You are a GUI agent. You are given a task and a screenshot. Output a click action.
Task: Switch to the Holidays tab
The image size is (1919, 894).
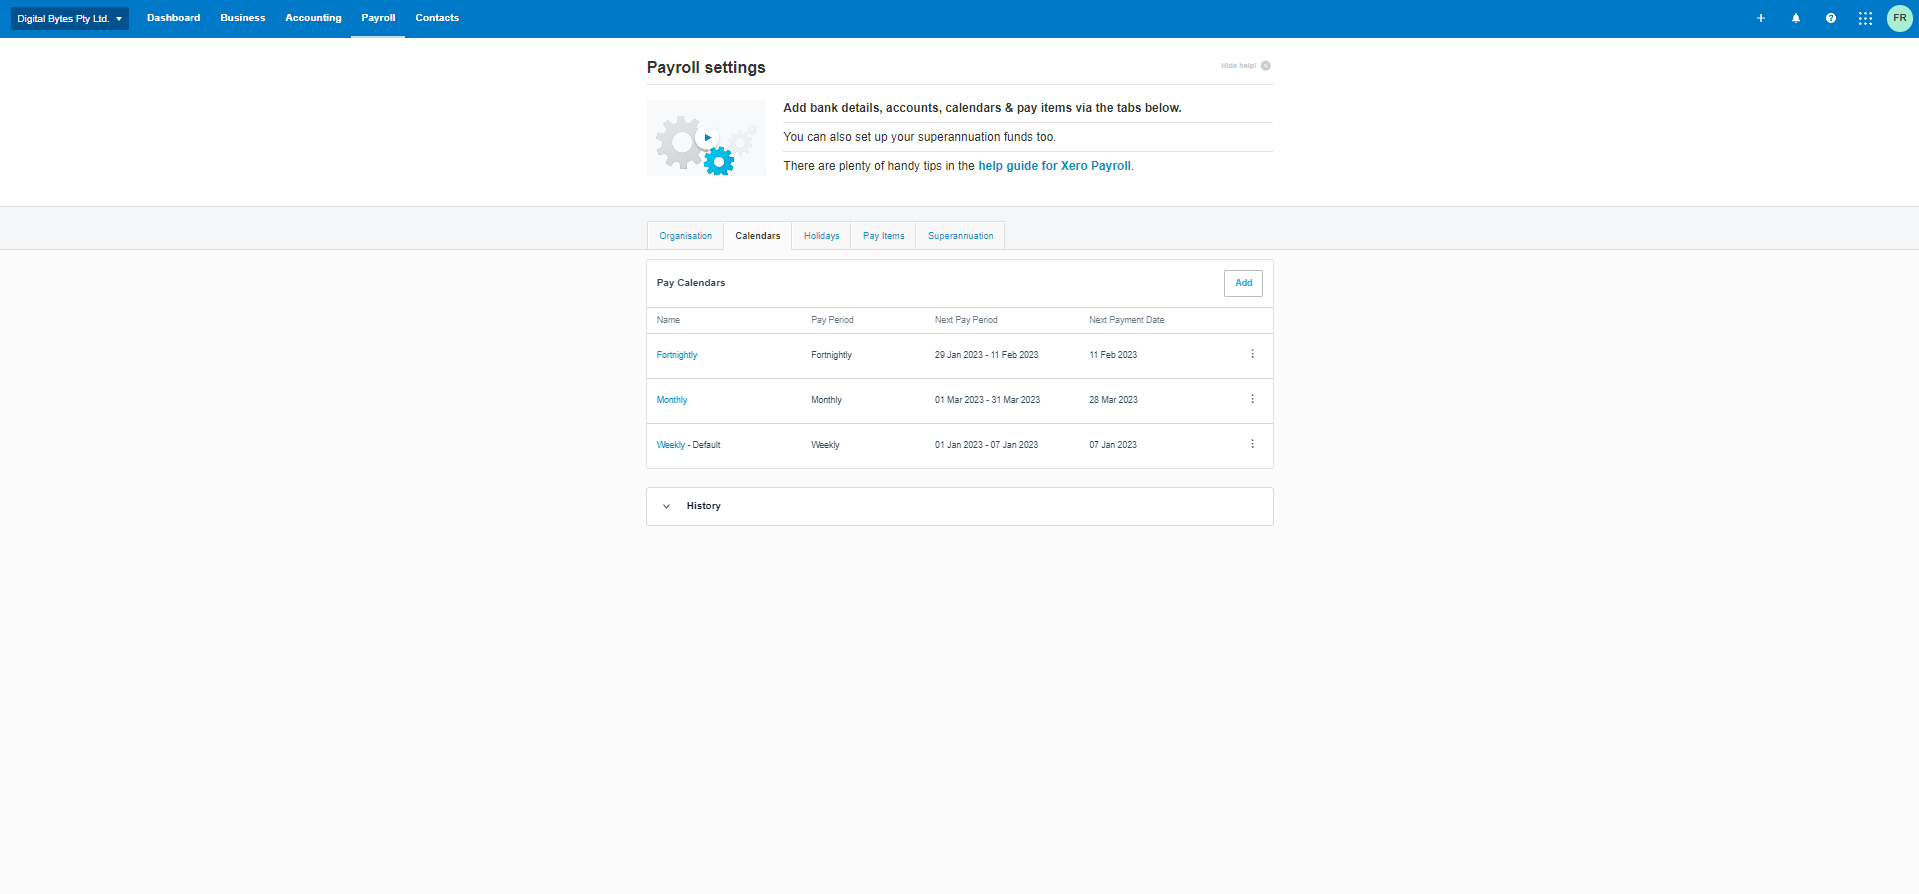[x=822, y=236]
